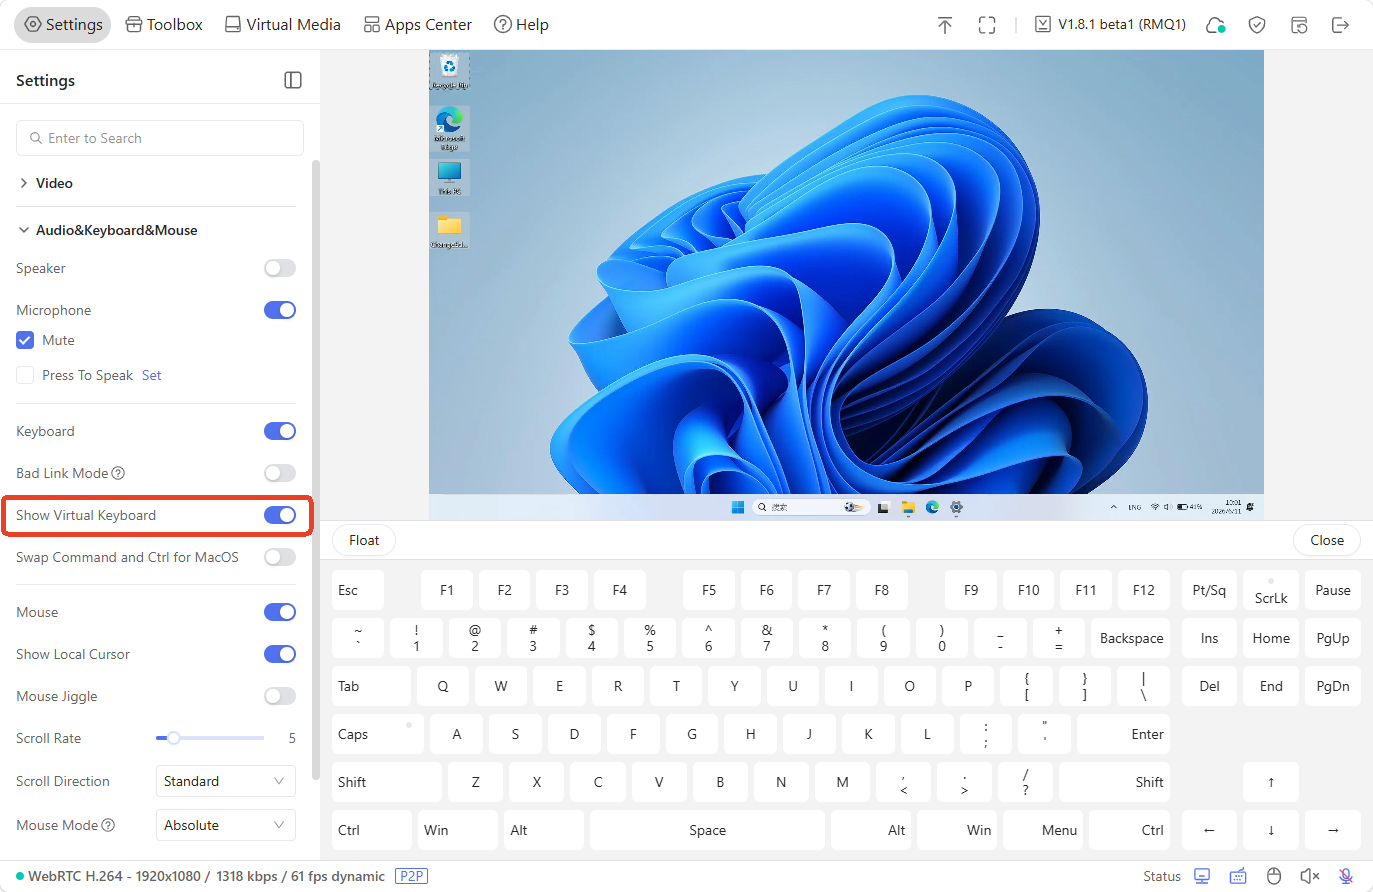Open Recycle Bin on remote desktop
This screenshot has height=892, width=1373.
pos(449,71)
